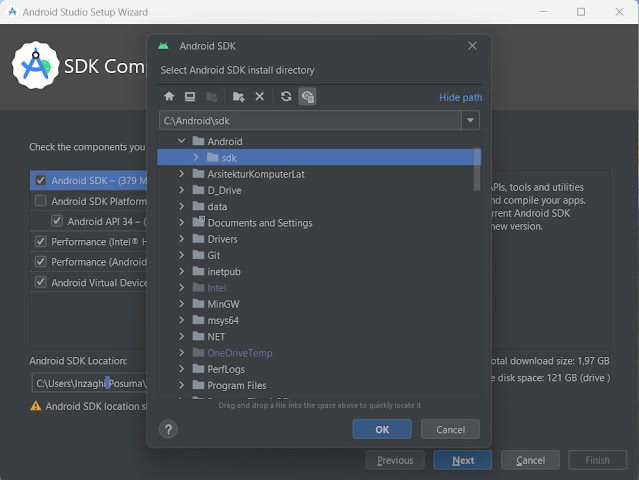Viewport: 639px width, 480px height.
Task: Cancel the Android SDK dialog
Action: (450, 429)
